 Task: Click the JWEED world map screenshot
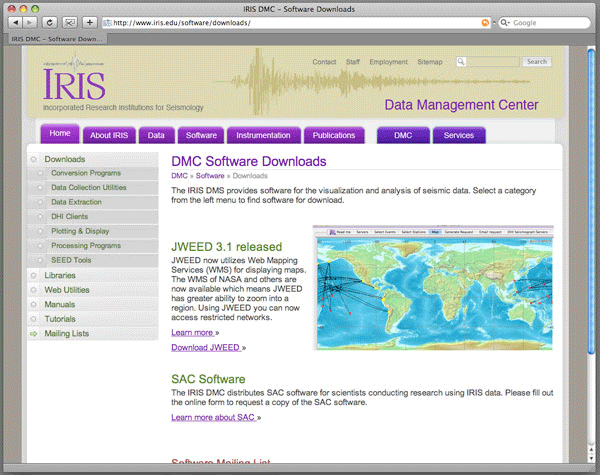[433, 288]
